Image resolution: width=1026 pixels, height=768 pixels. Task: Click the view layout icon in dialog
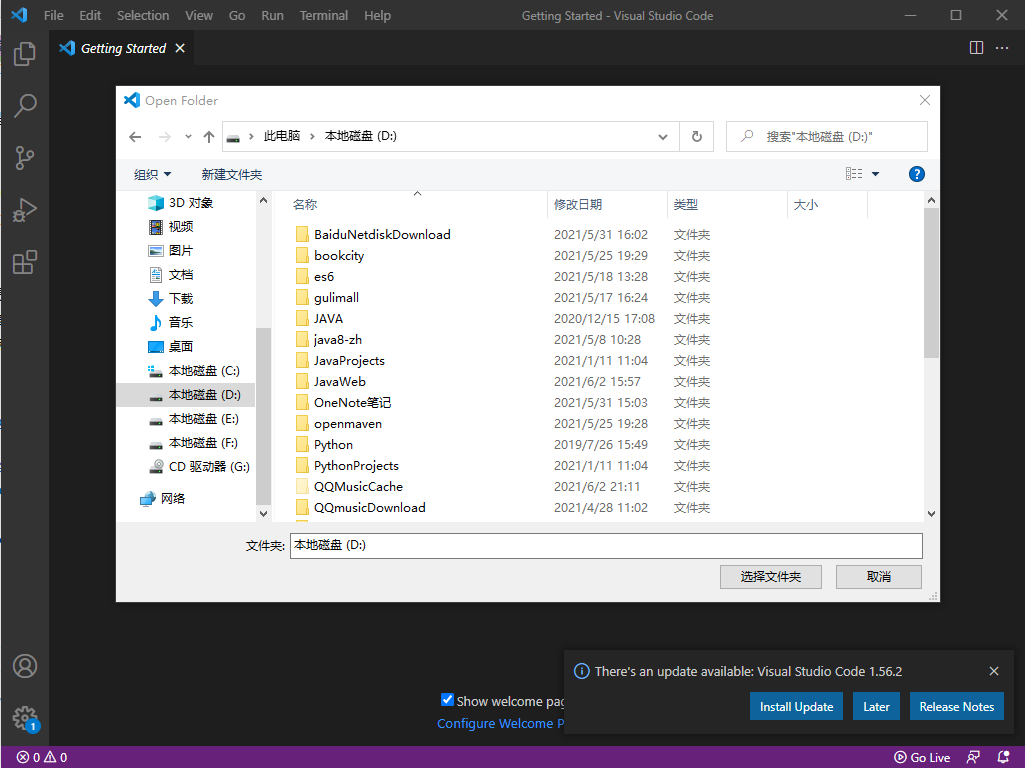pos(854,173)
